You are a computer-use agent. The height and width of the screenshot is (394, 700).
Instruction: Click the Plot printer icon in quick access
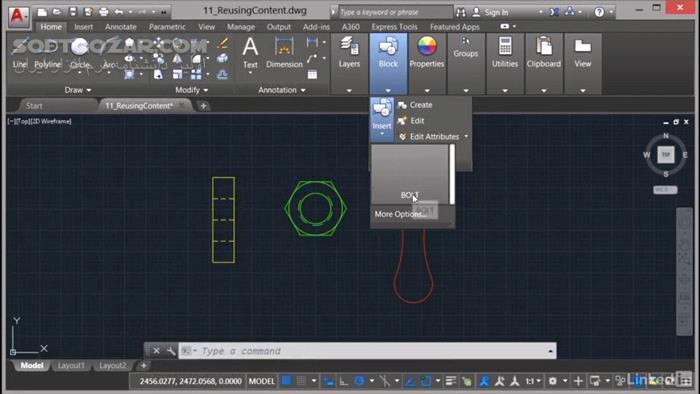[x=104, y=12]
